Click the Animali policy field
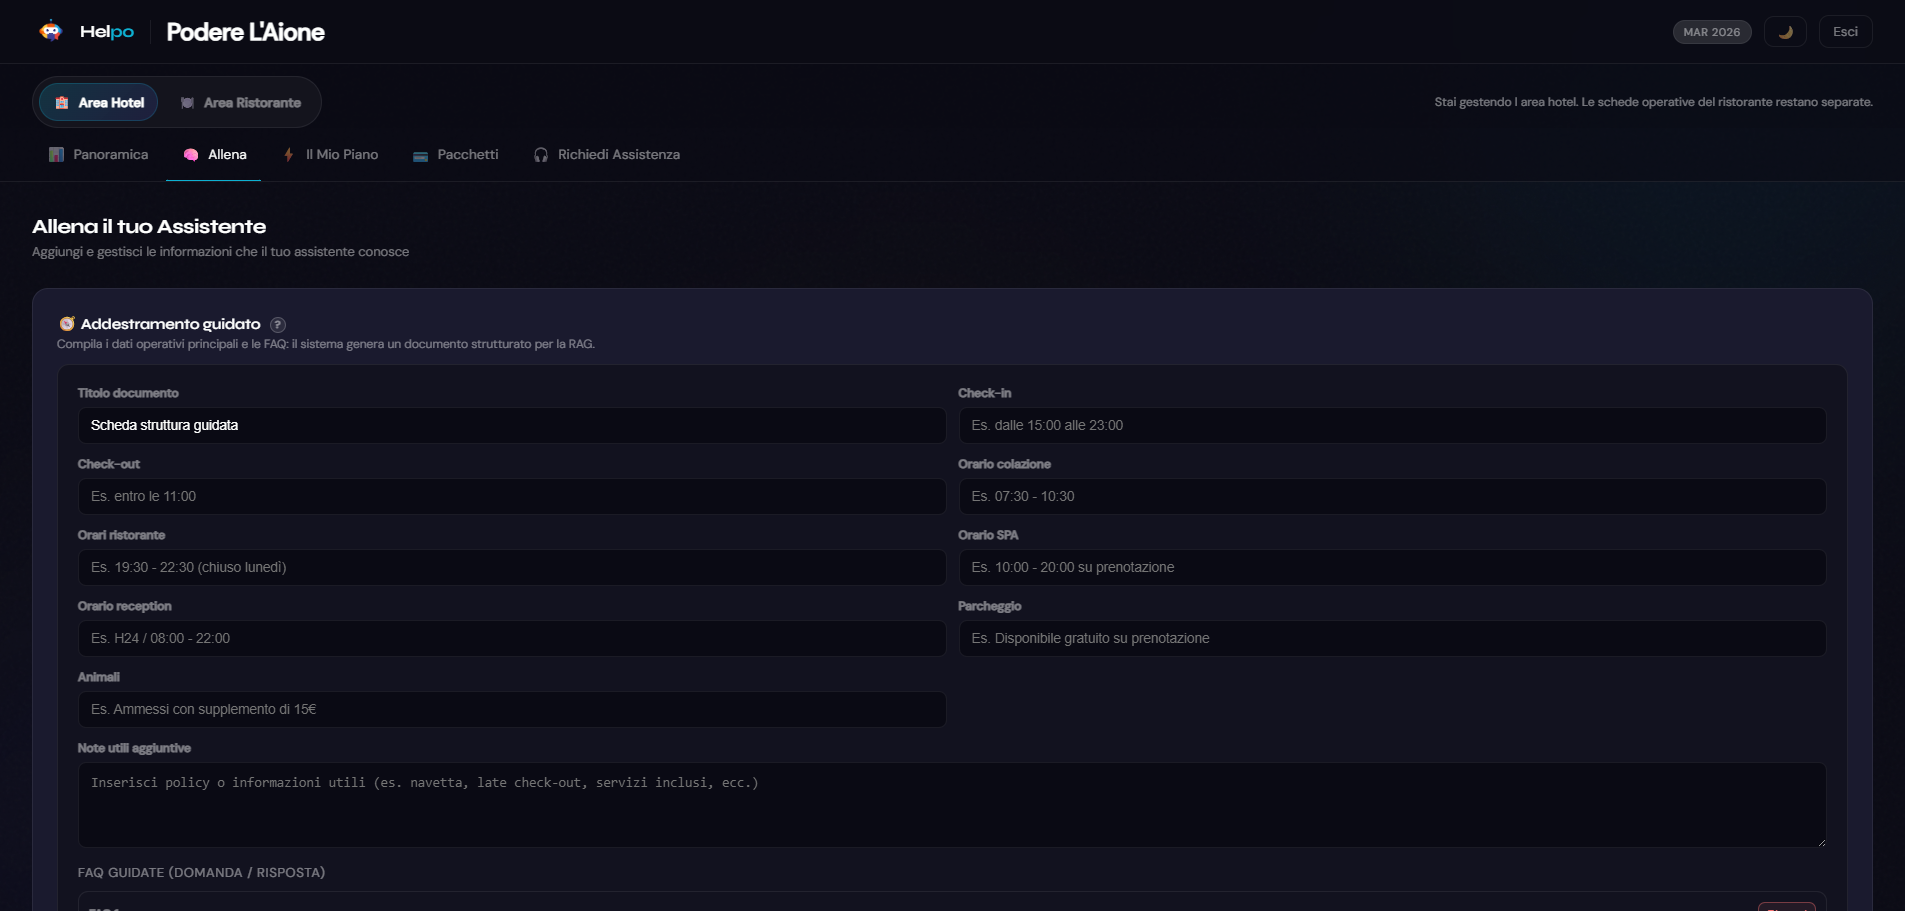 [x=511, y=710]
